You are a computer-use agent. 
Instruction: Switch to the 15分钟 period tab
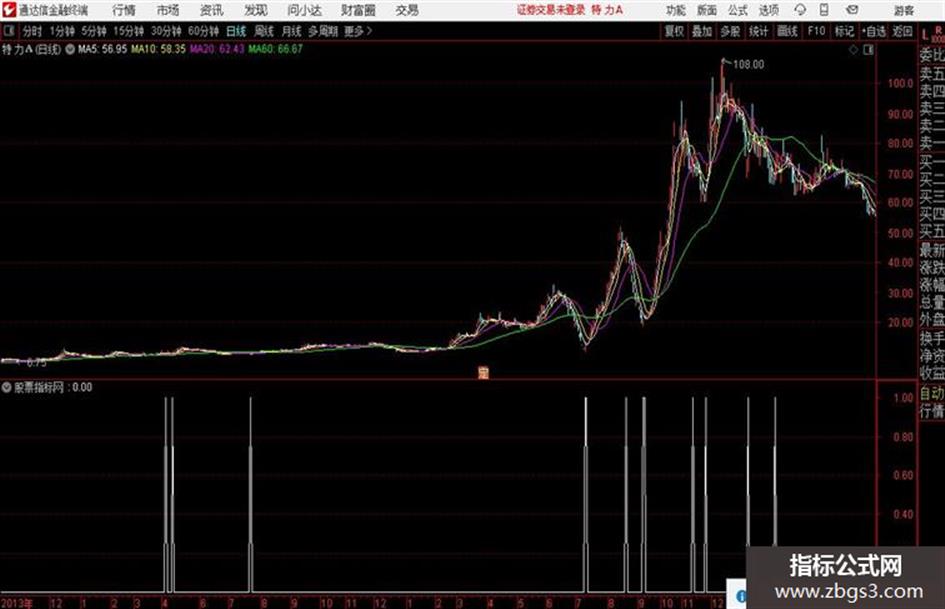128,31
